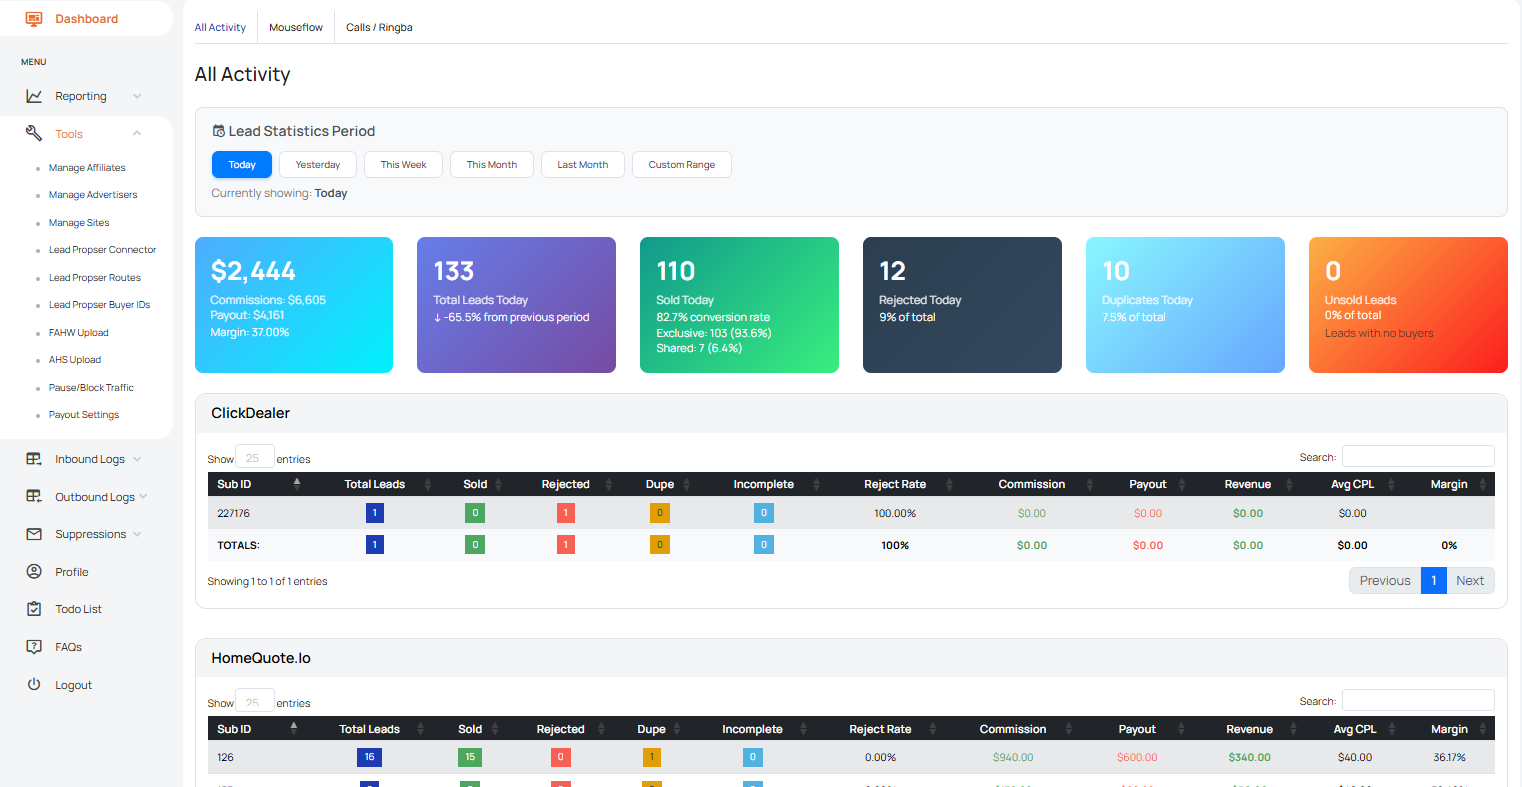Expand the Reporting menu chevron
This screenshot has height=787, width=1522.
tap(137, 96)
